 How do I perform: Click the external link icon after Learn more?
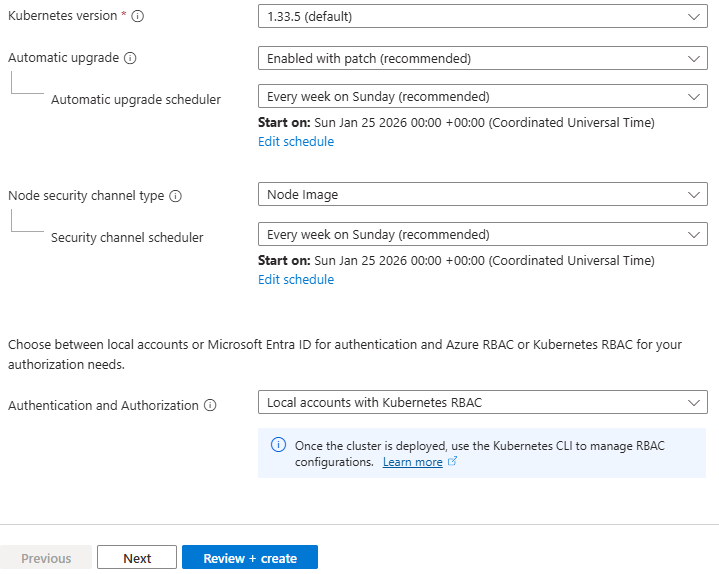(453, 462)
